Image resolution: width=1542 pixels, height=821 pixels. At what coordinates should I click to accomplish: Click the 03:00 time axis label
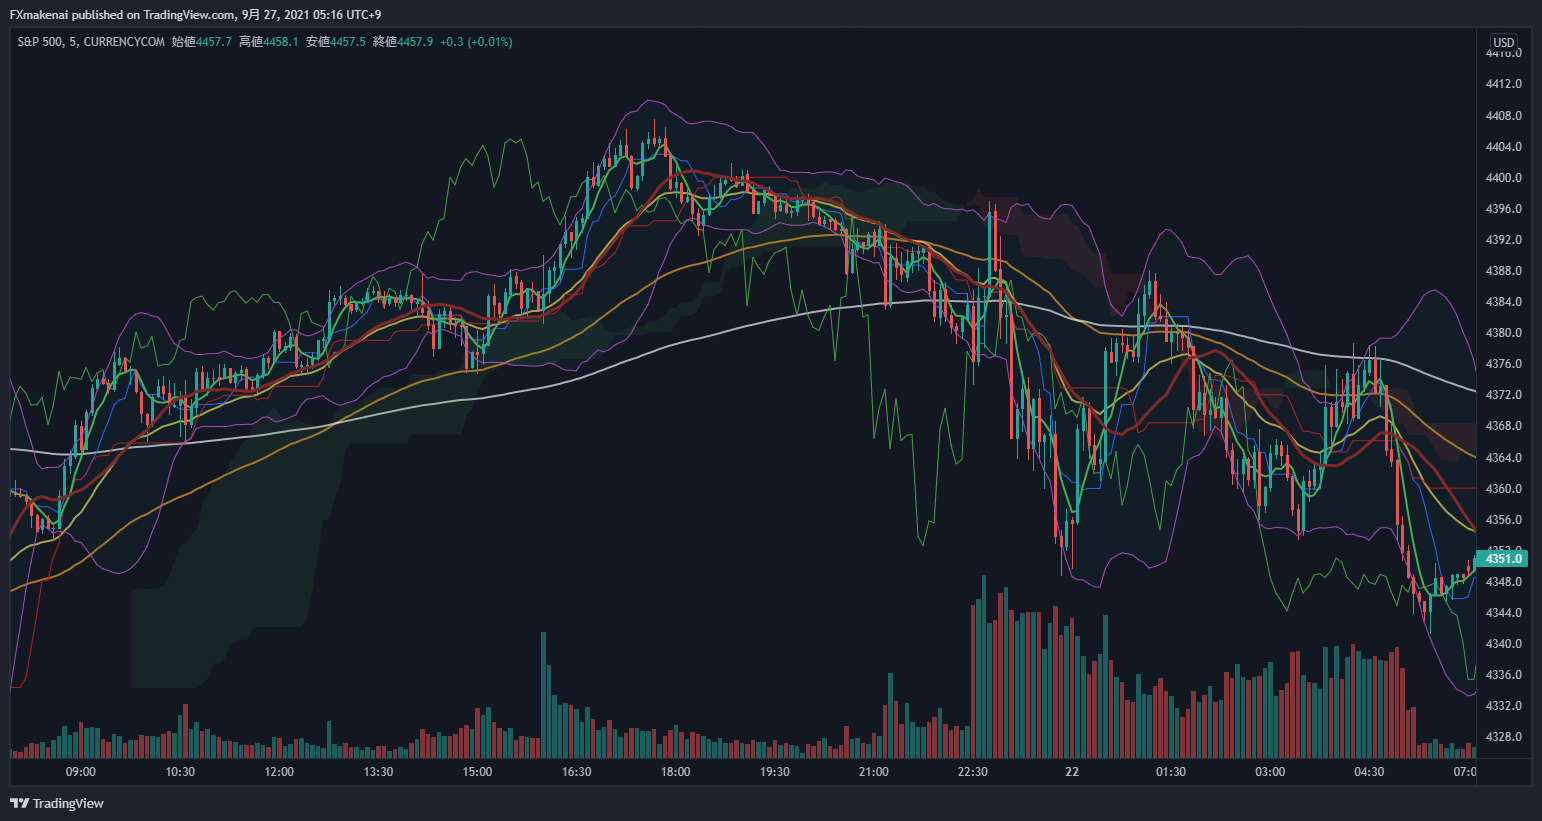click(x=1270, y=772)
